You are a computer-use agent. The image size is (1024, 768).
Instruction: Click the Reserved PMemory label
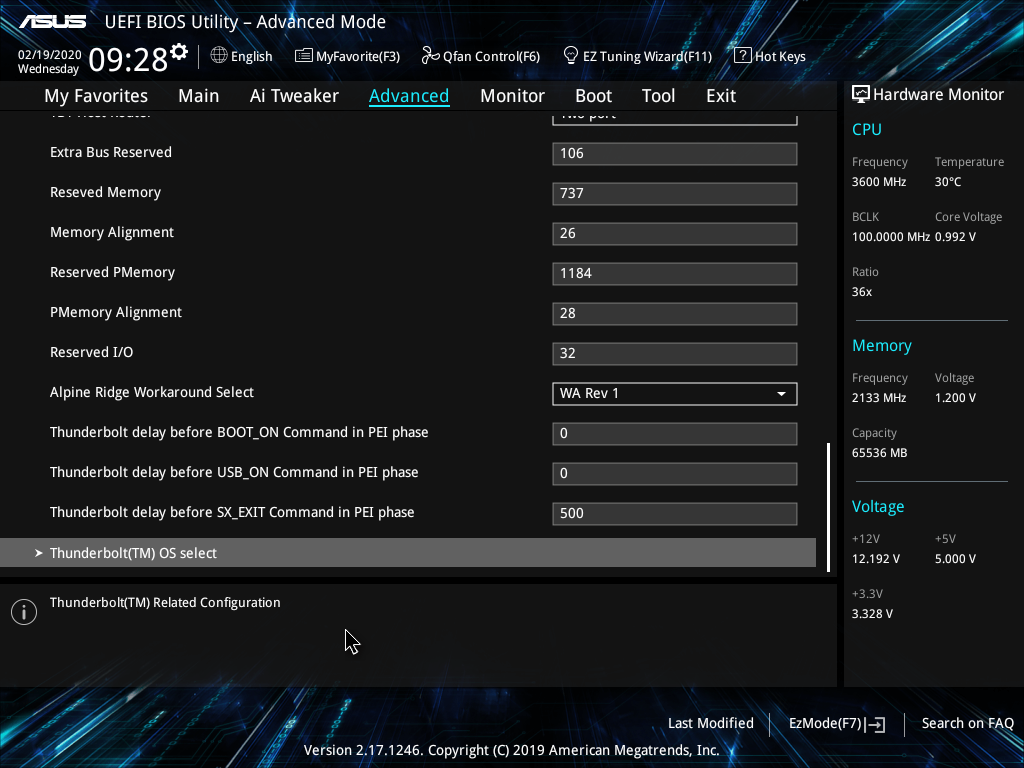click(x=112, y=272)
